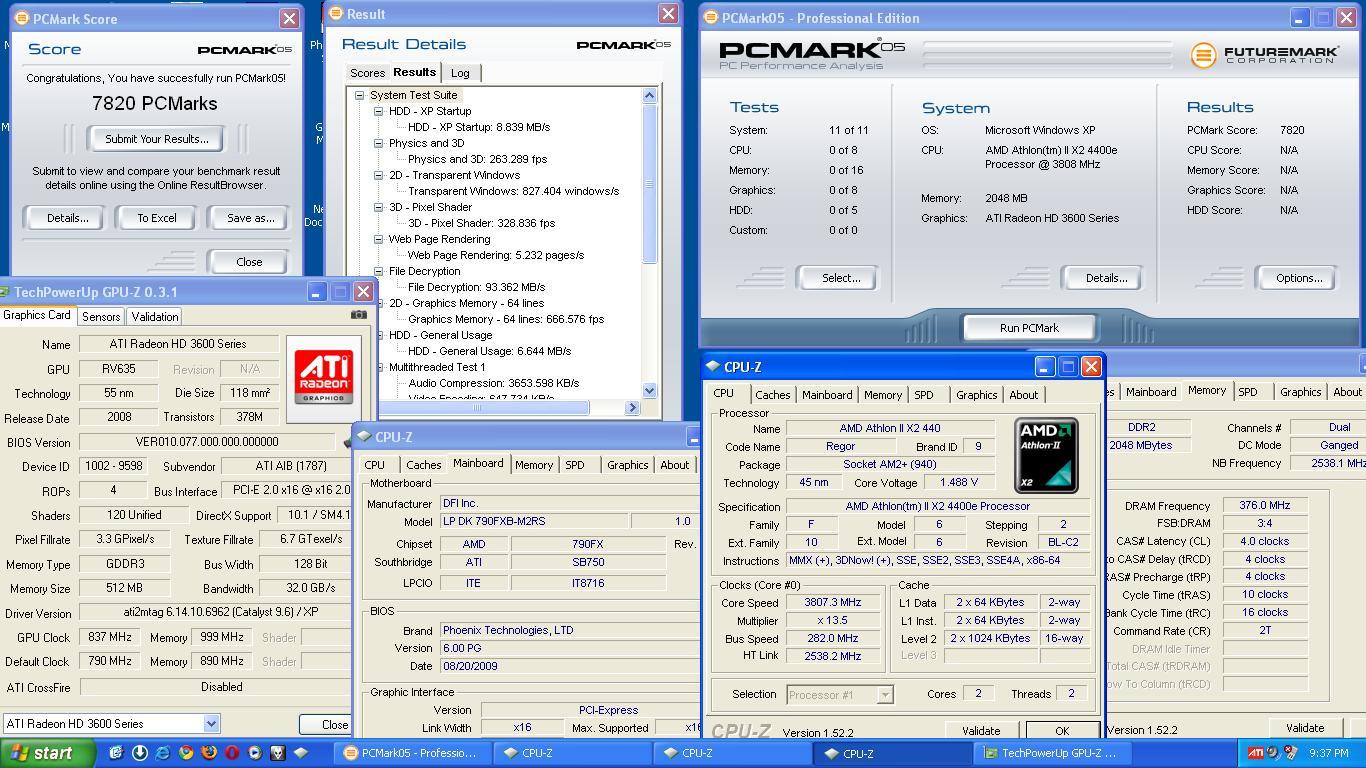Click Validate in the front CPU-Z window
The image size is (1366, 768).
coord(980,731)
